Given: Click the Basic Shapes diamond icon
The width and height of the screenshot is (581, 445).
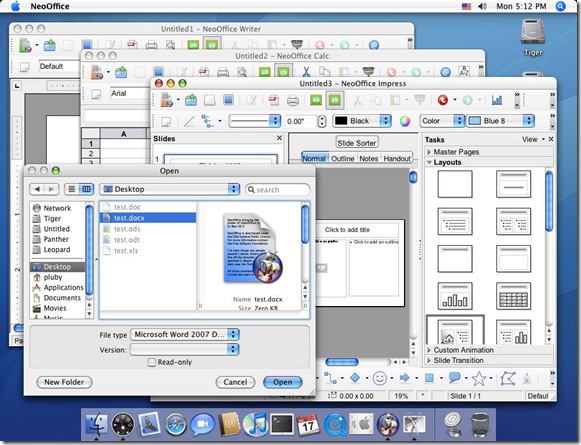Looking at the screenshot, I should click(x=355, y=378).
